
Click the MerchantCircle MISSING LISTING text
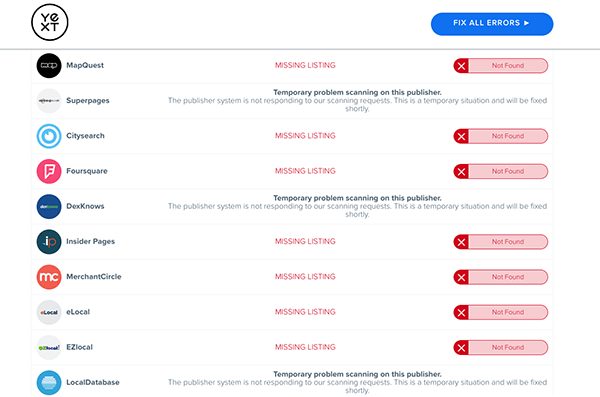pyautogui.click(x=305, y=276)
